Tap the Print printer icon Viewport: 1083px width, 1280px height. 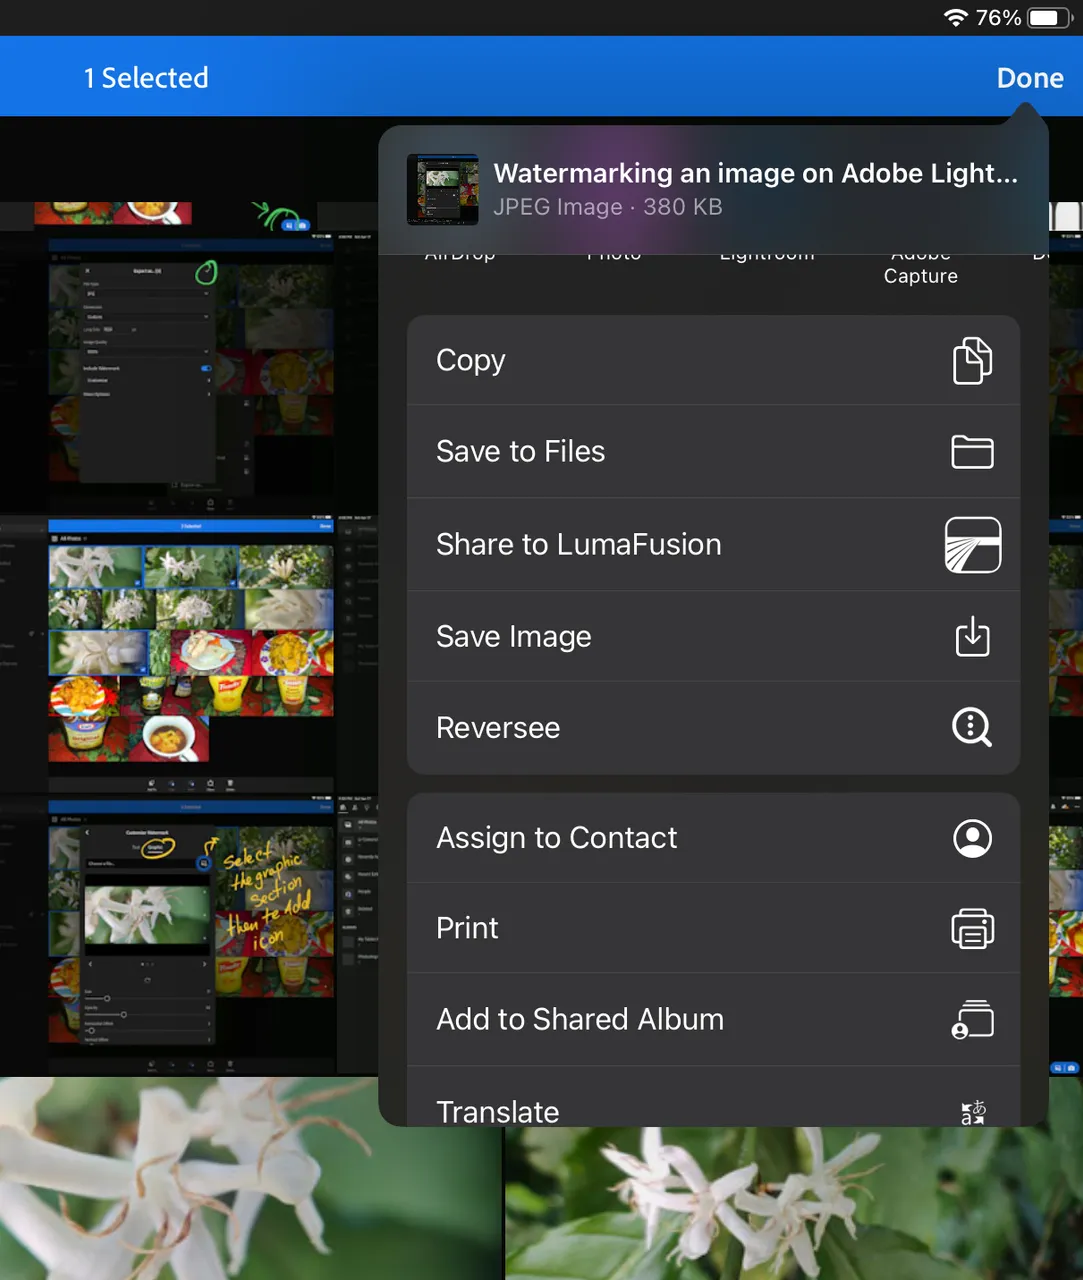coord(972,929)
